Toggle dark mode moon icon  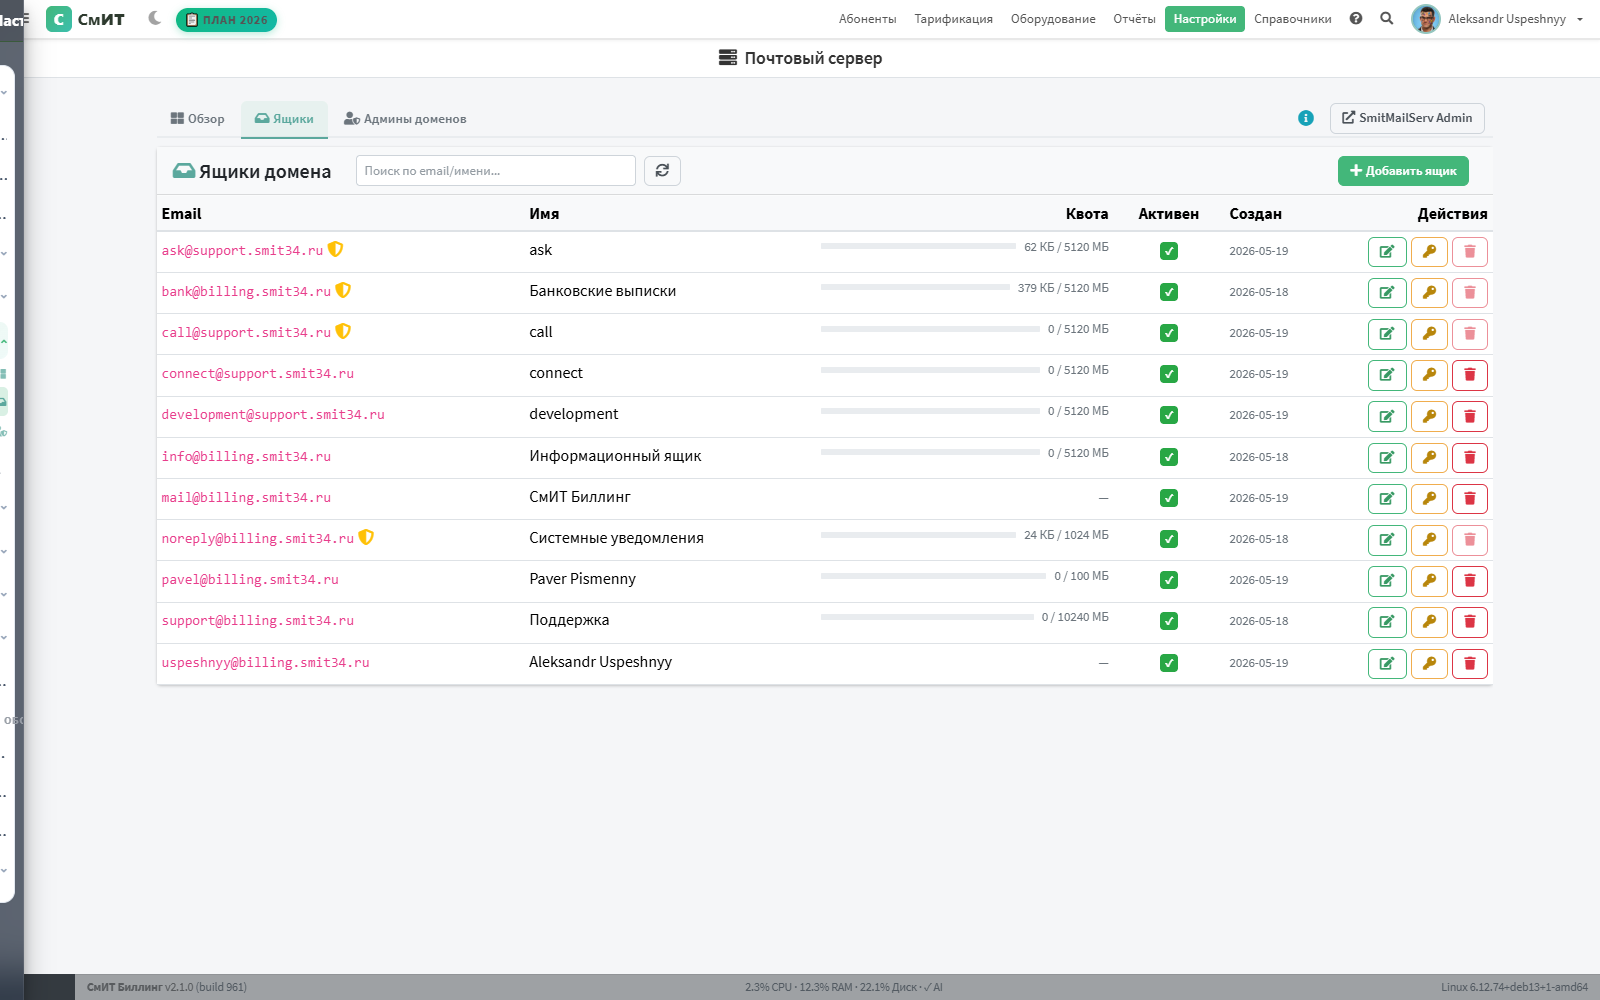[154, 18]
